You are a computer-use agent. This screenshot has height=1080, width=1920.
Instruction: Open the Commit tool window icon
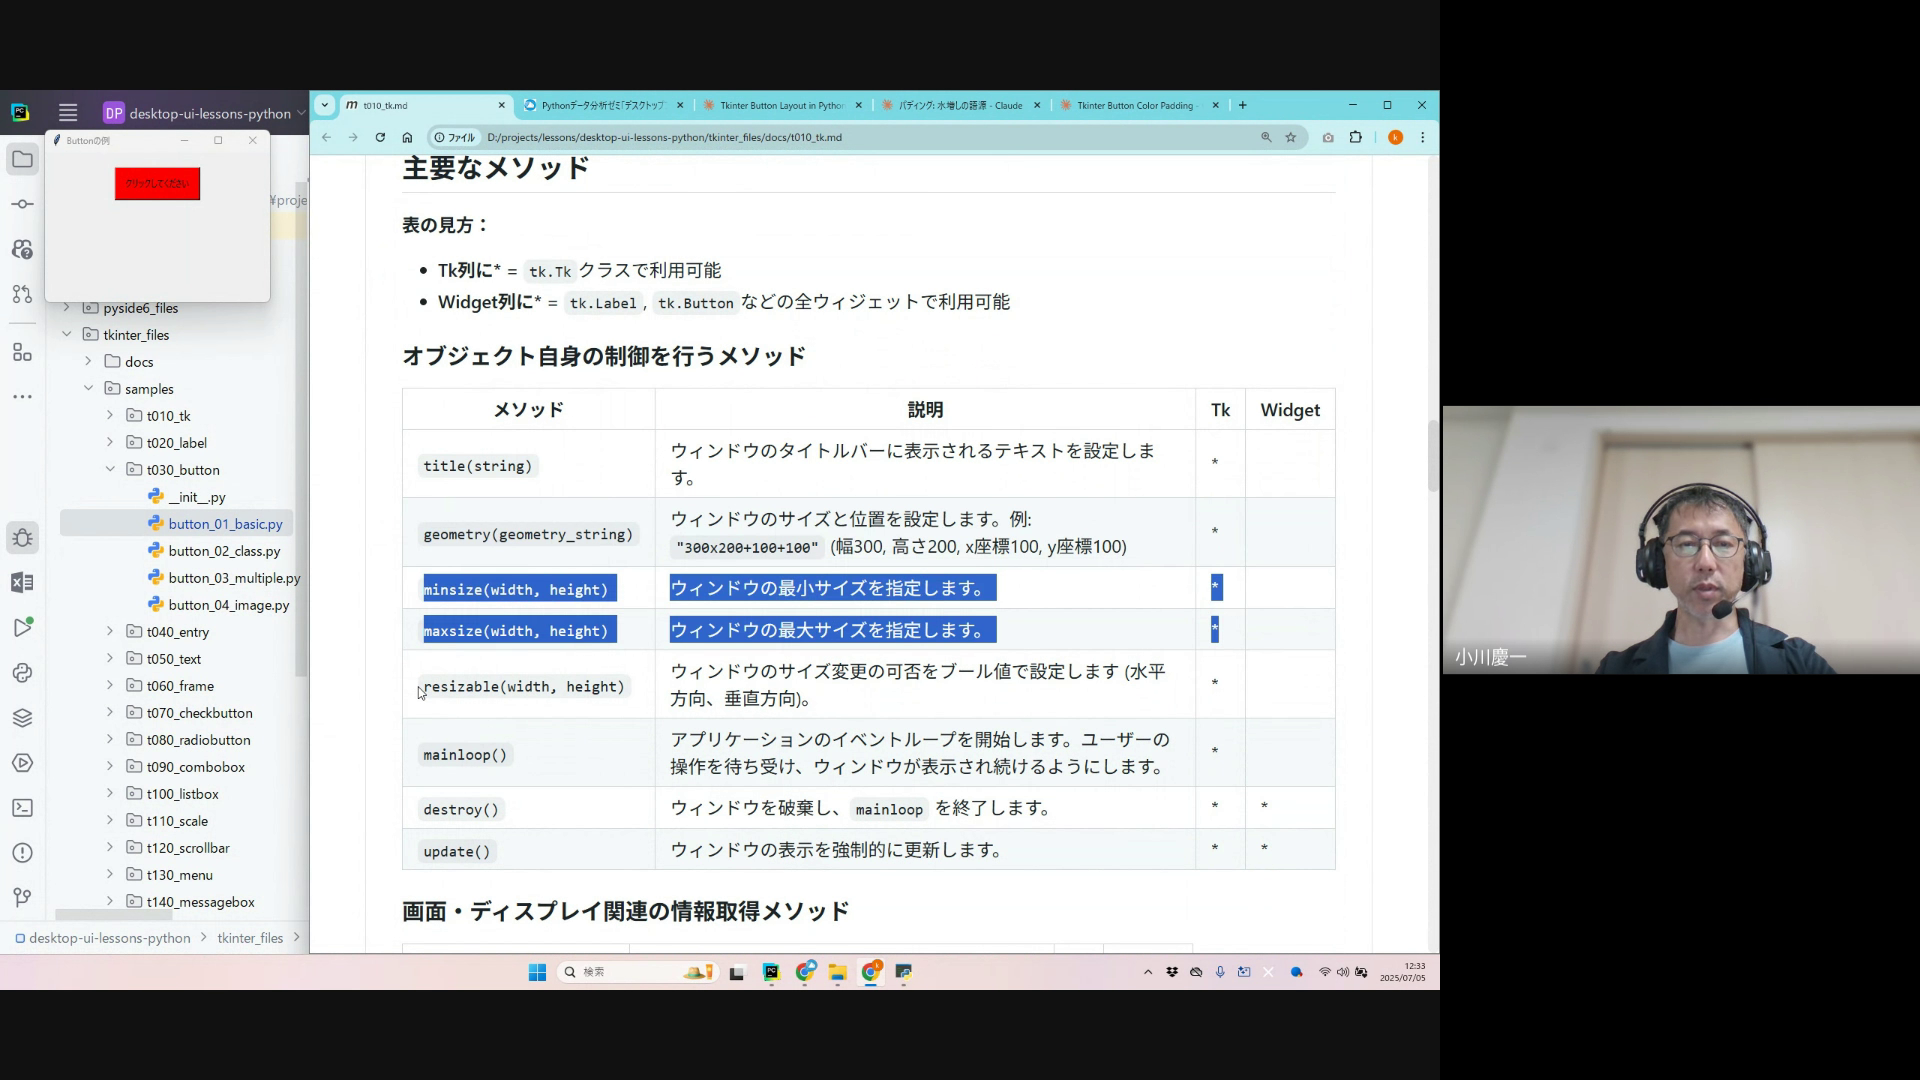(22, 204)
